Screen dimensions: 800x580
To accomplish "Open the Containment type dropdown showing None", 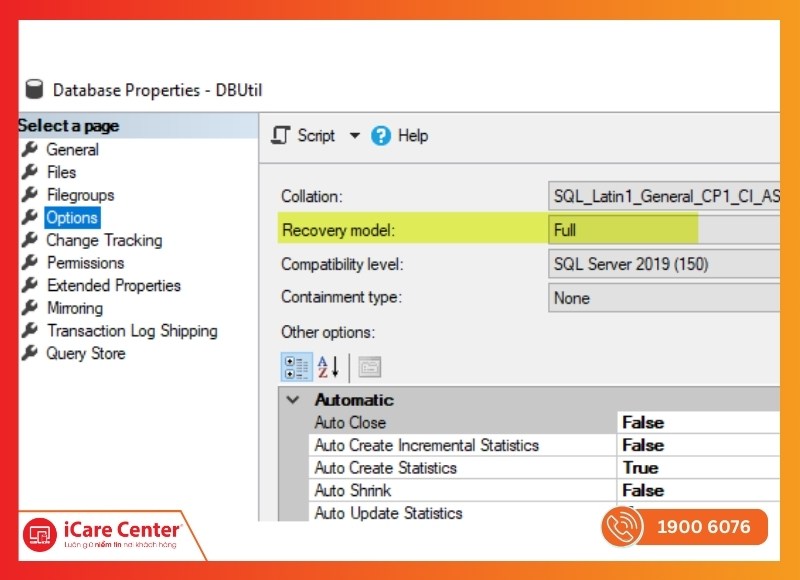I will click(664, 298).
